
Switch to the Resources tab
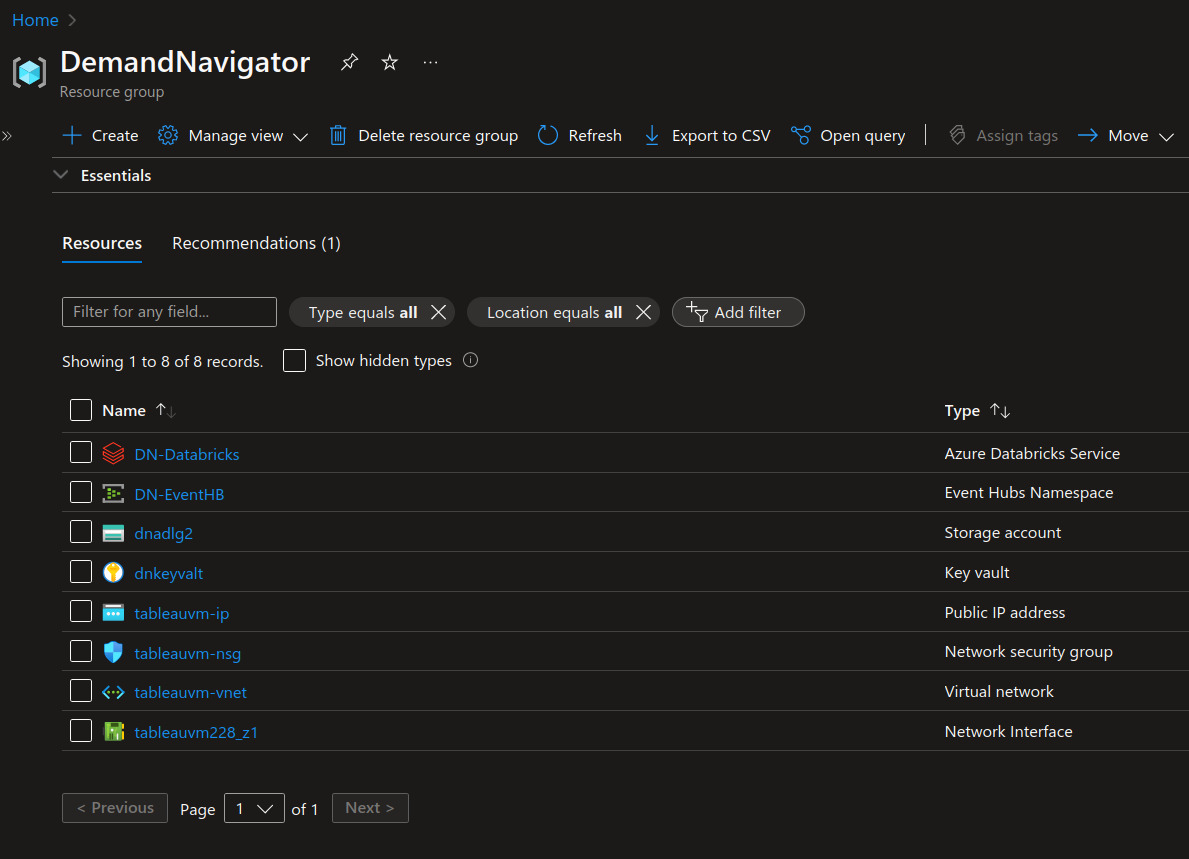(x=102, y=243)
